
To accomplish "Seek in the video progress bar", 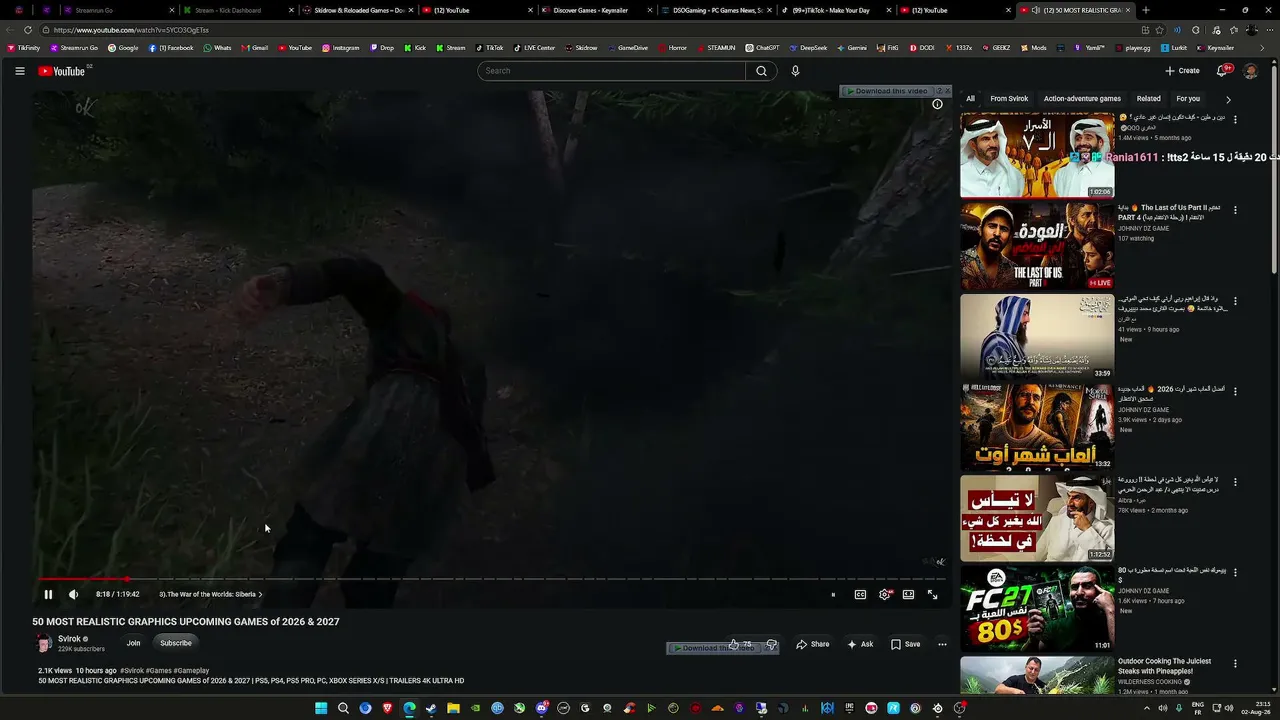I will pos(491,579).
